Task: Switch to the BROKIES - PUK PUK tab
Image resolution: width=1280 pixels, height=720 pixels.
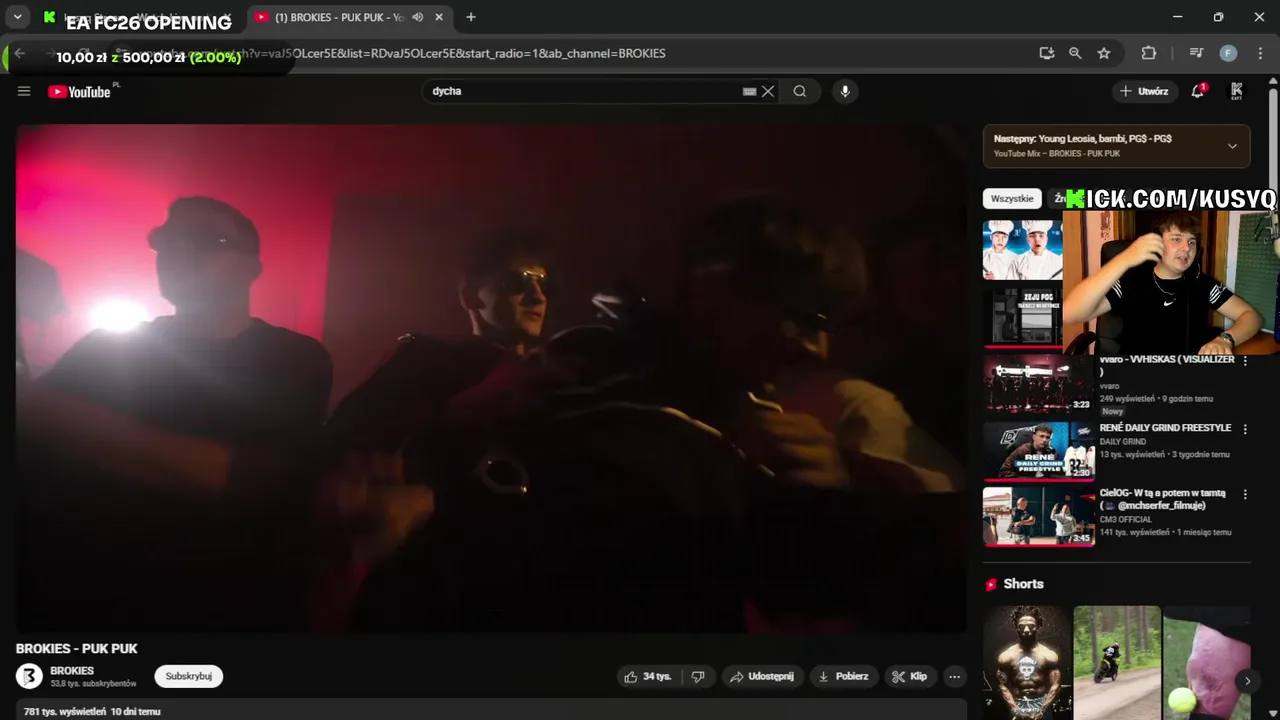Action: (x=338, y=17)
